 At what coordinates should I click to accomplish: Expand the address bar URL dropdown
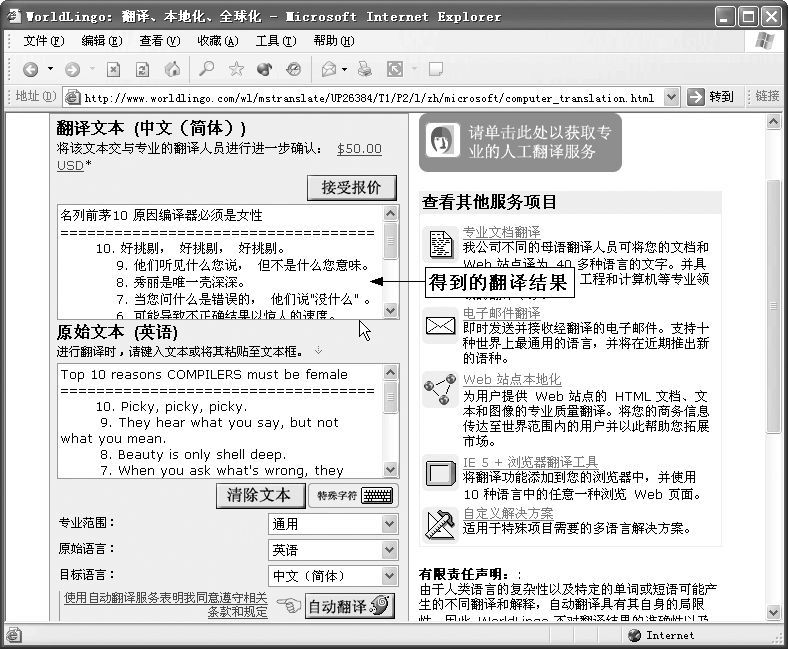(x=671, y=97)
